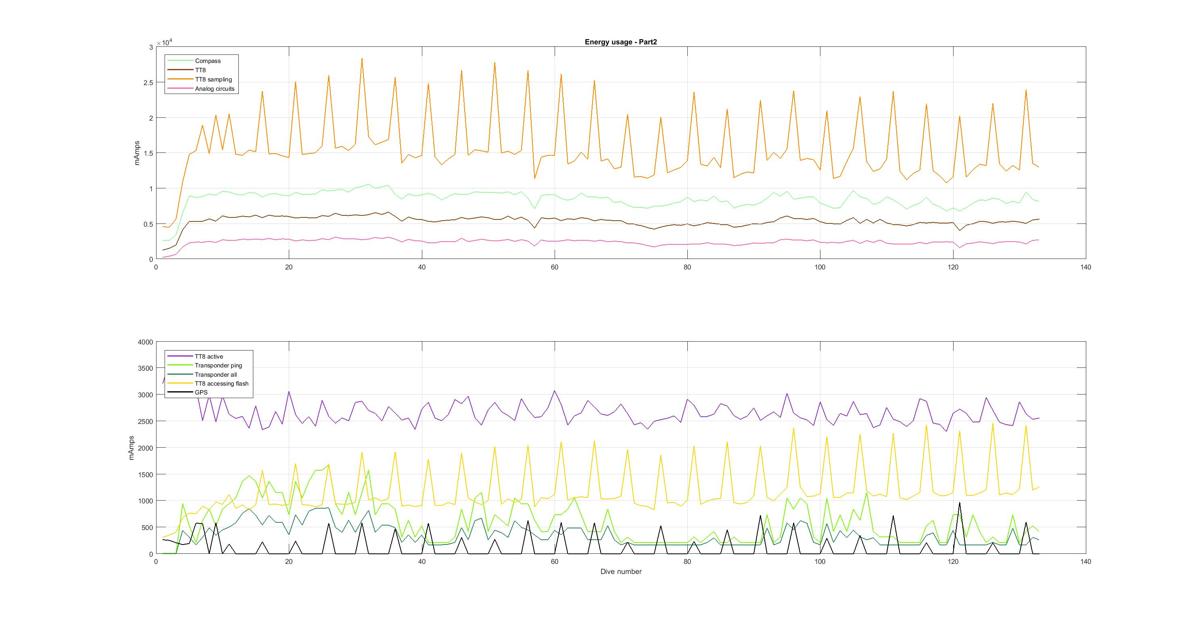This screenshot has width=1200, height=622.
Task: Click x-axis tick '80' under lower plot
Action: [687, 562]
